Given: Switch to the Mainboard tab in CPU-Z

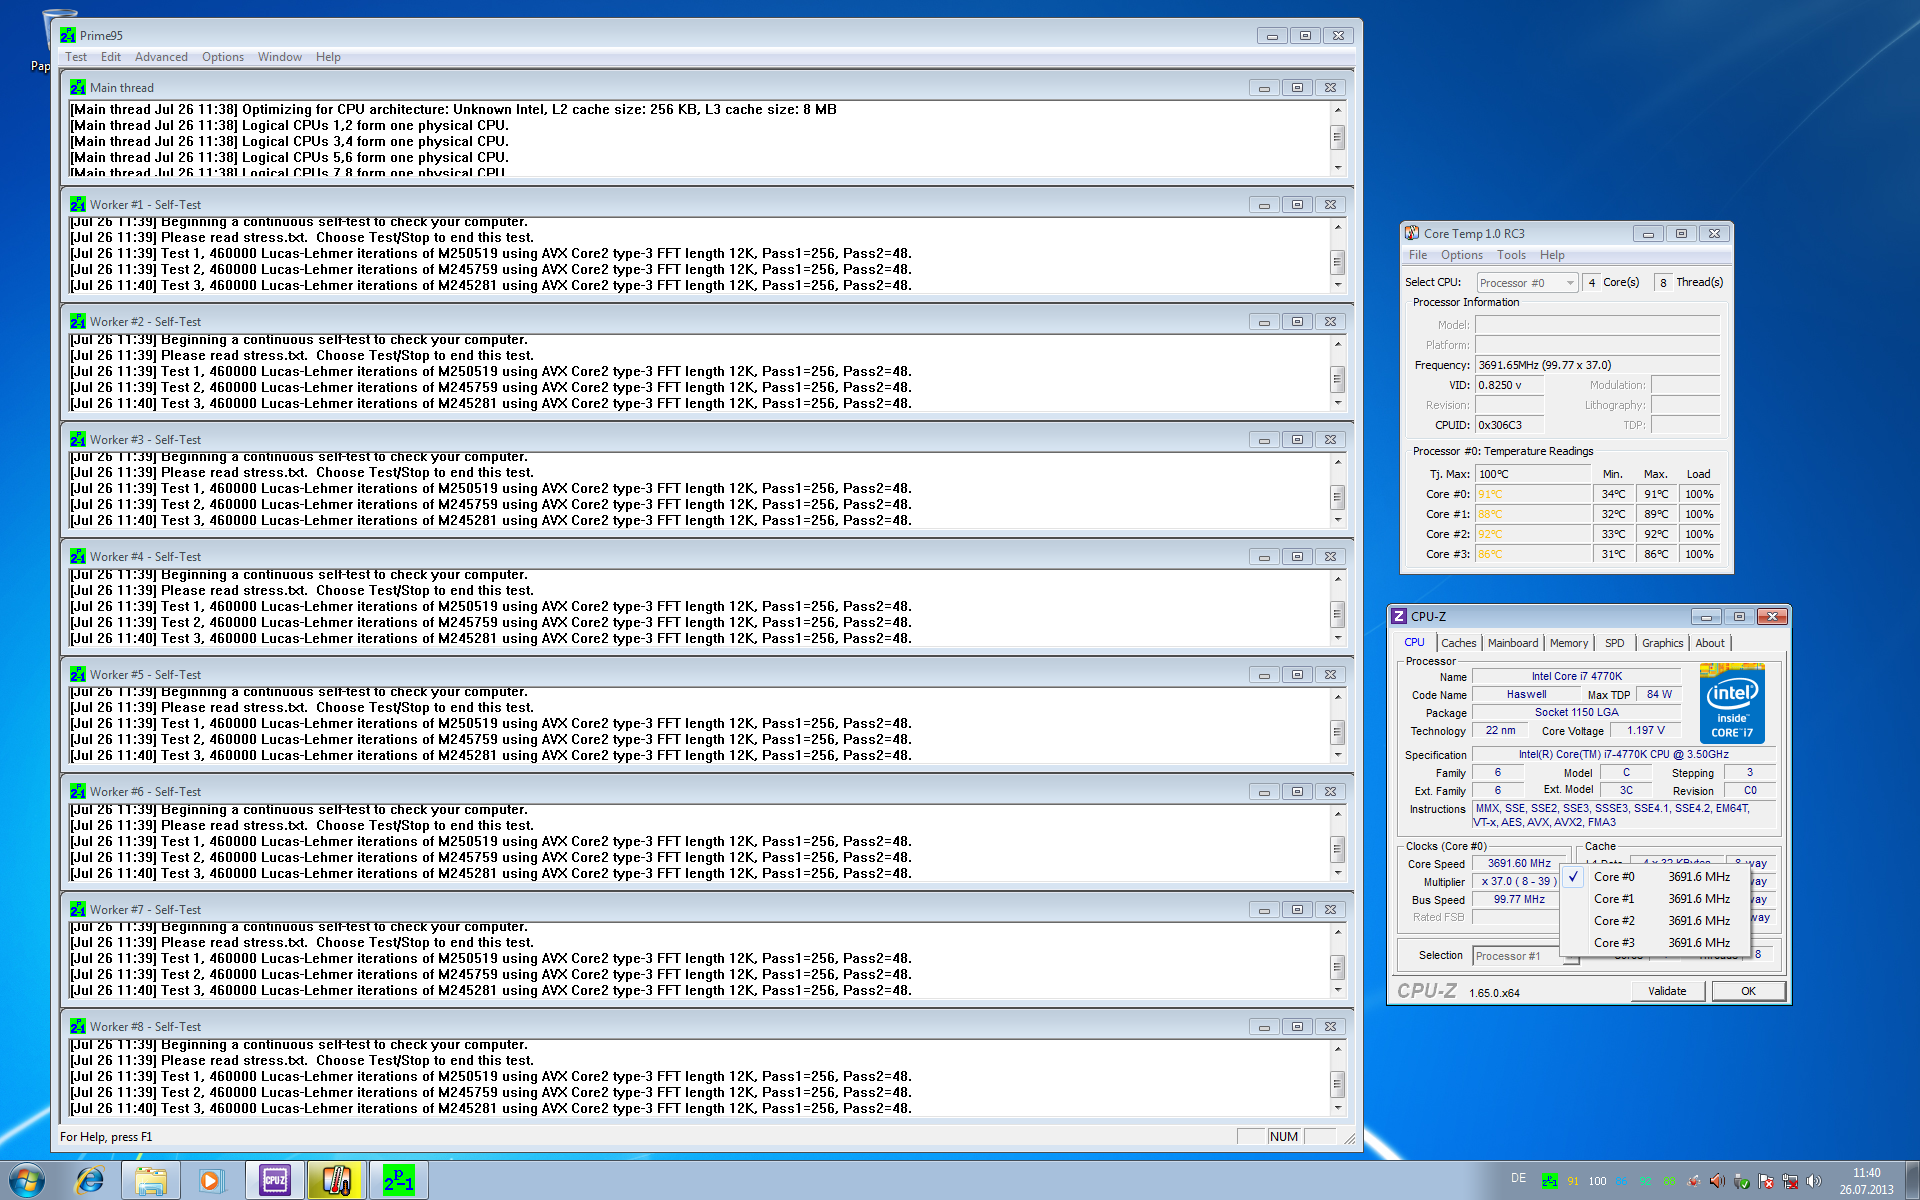Looking at the screenshot, I should point(1512,643).
